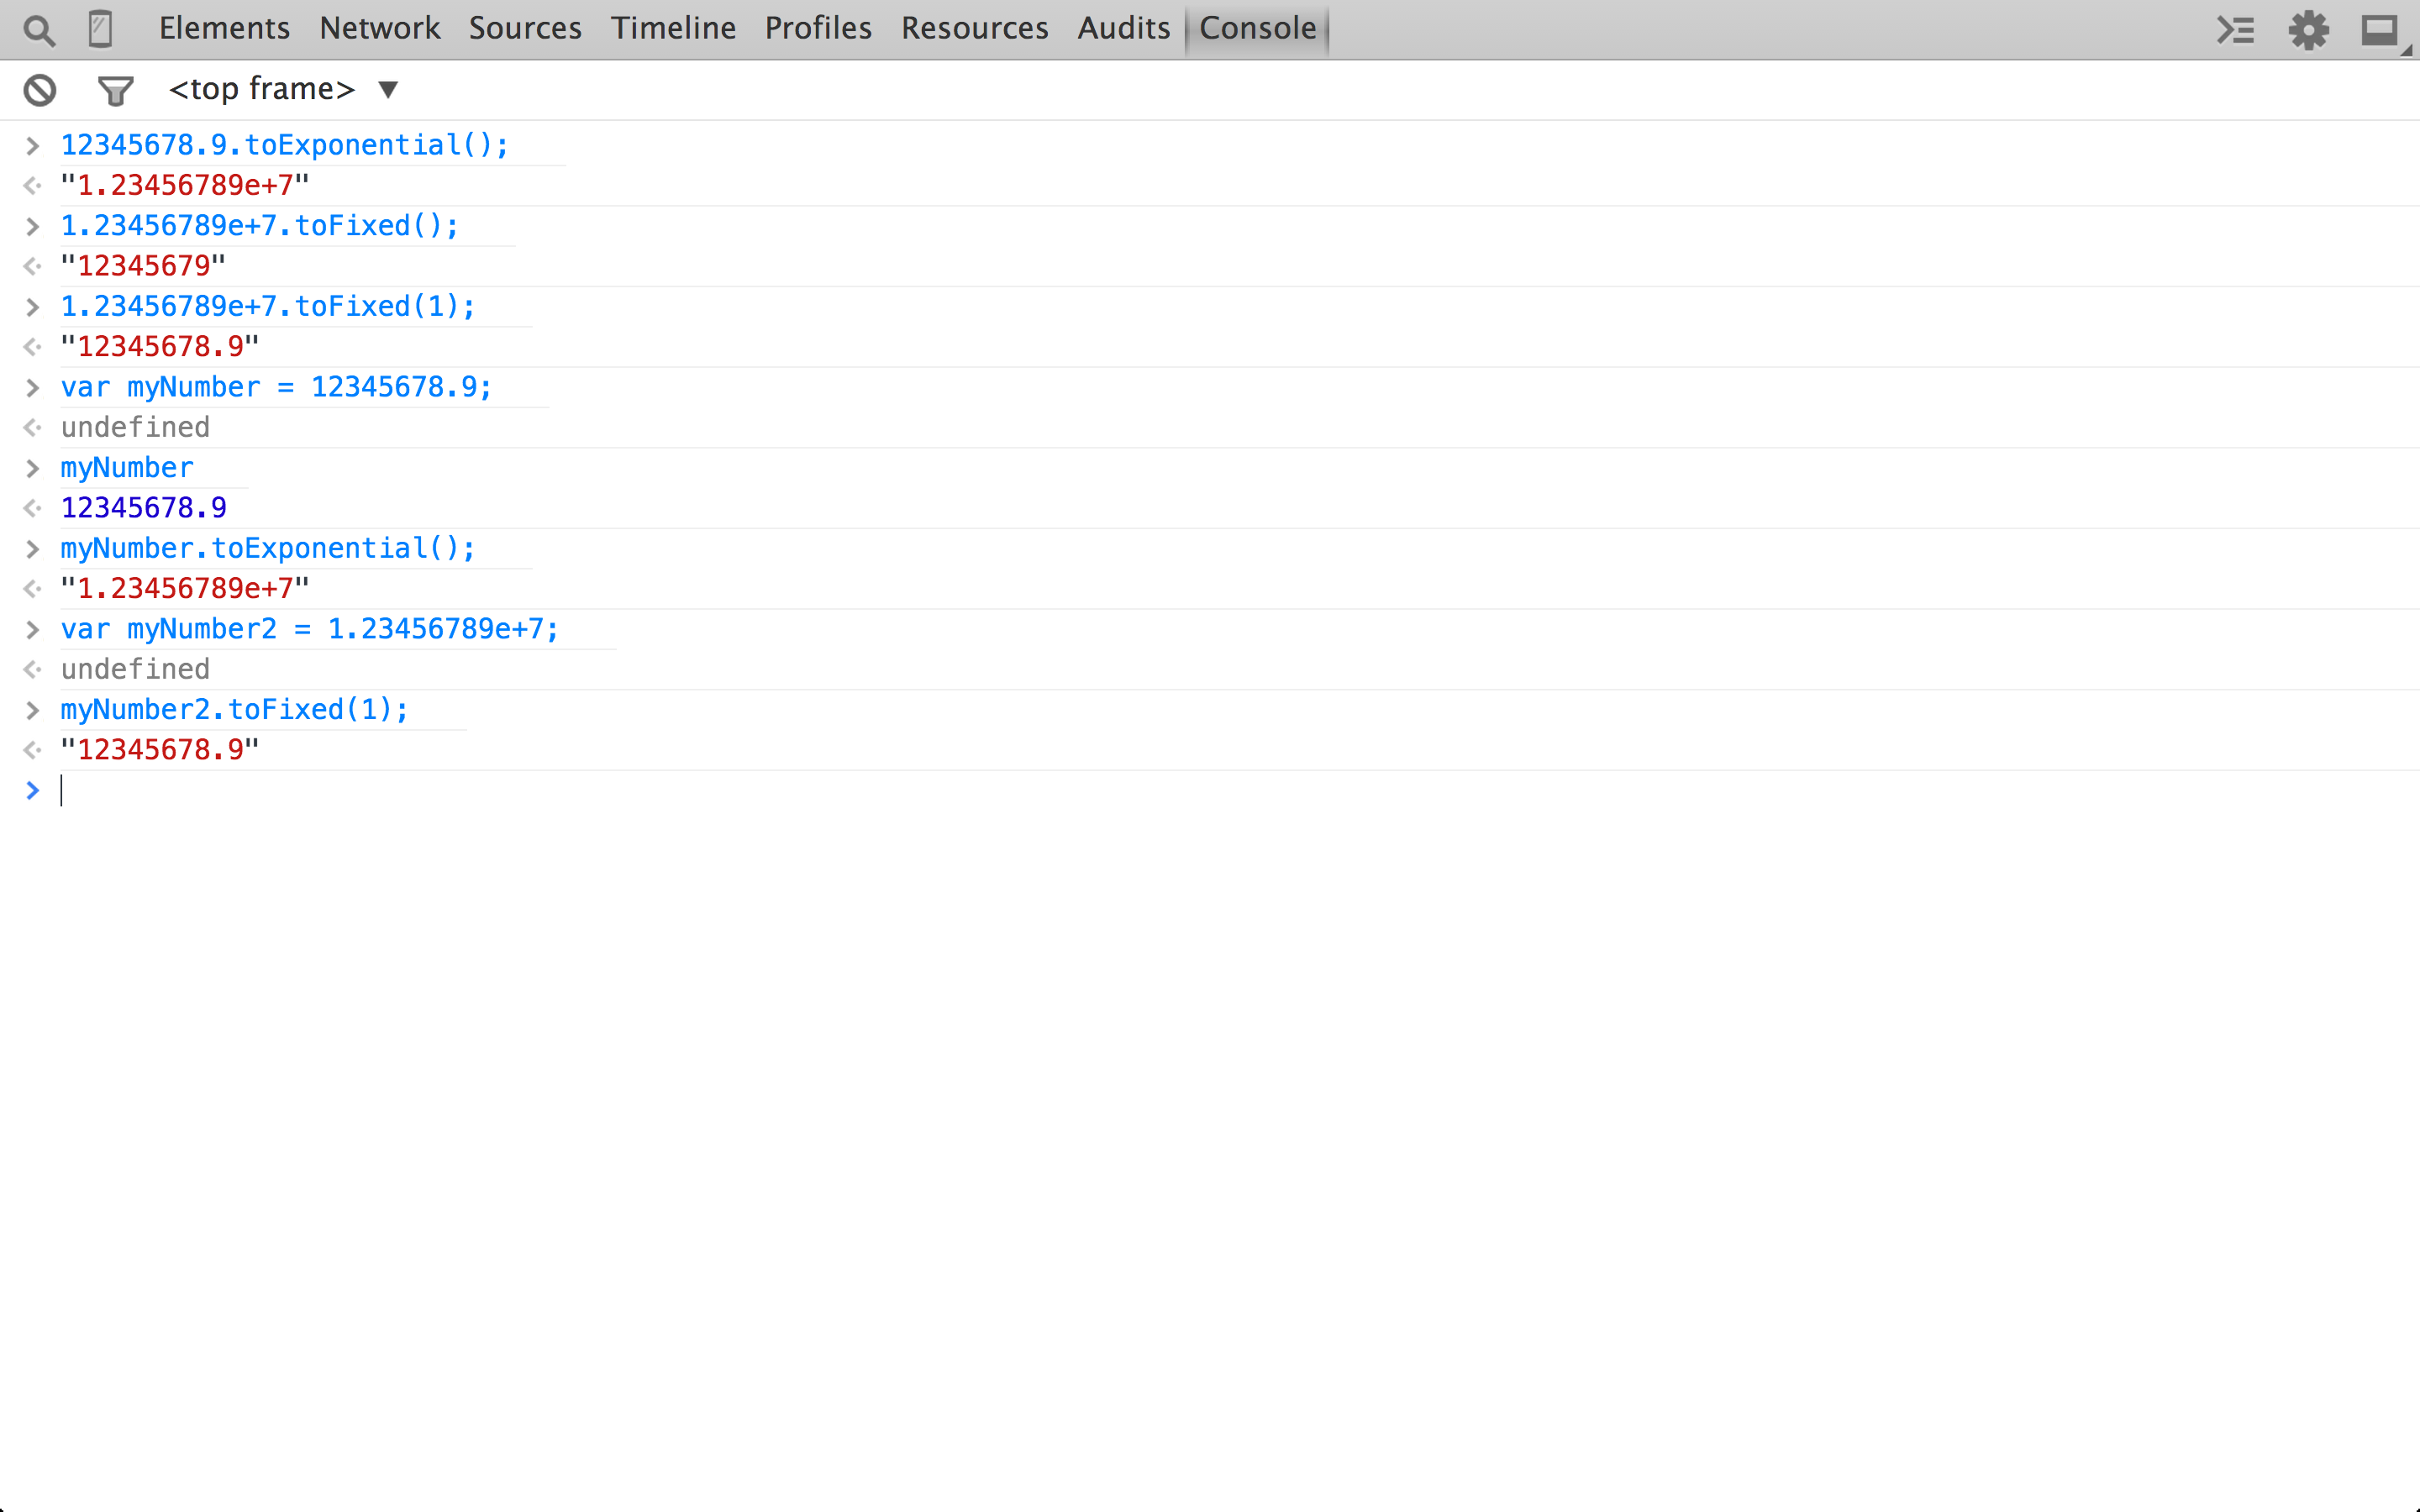Clear the console log with the clear icon

coord(40,90)
